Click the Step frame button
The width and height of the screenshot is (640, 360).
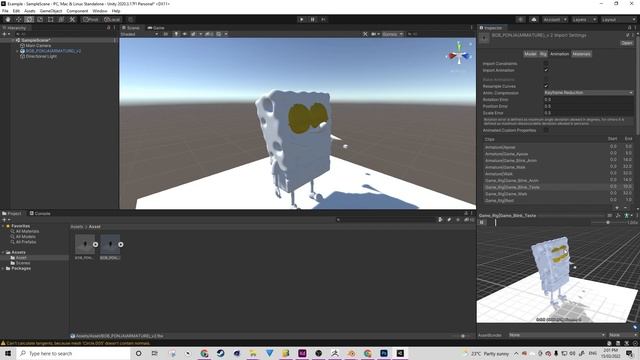[x=323, y=19]
